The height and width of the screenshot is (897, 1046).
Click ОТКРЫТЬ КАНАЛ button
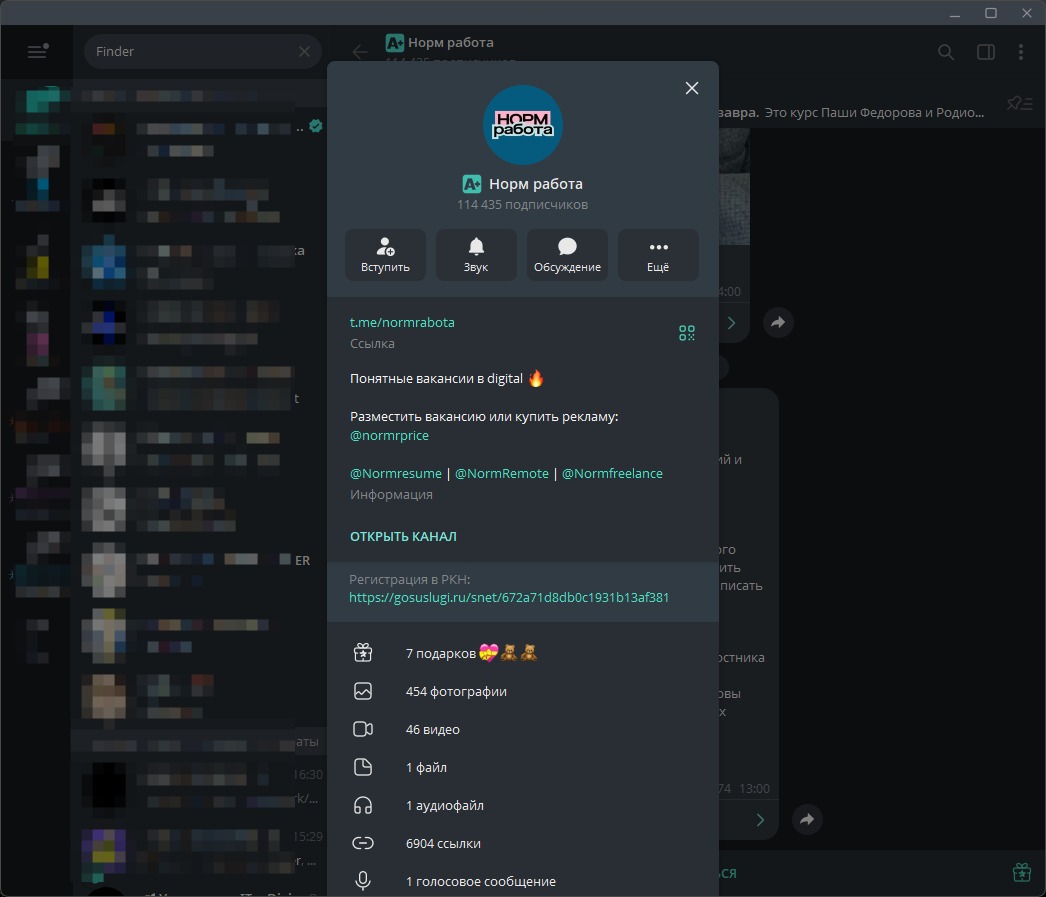click(x=403, y=536)
